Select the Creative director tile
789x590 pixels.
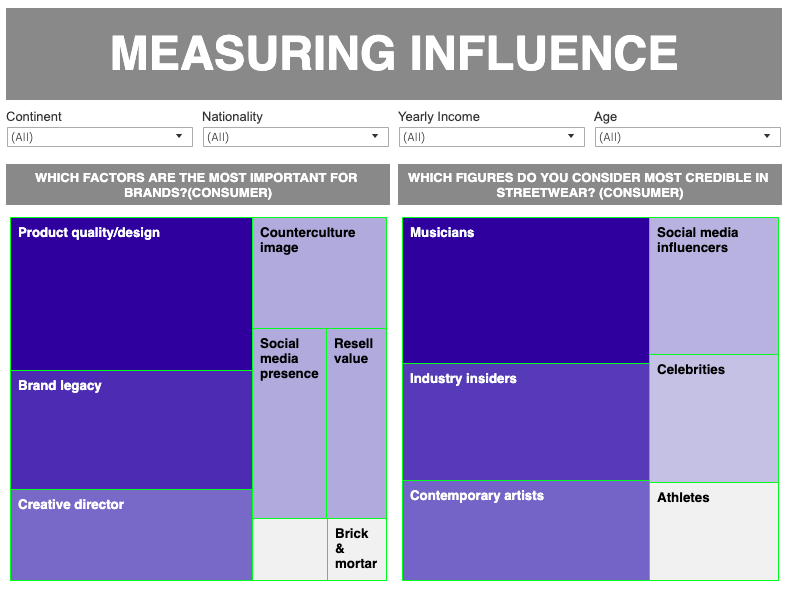click(131, 535)
